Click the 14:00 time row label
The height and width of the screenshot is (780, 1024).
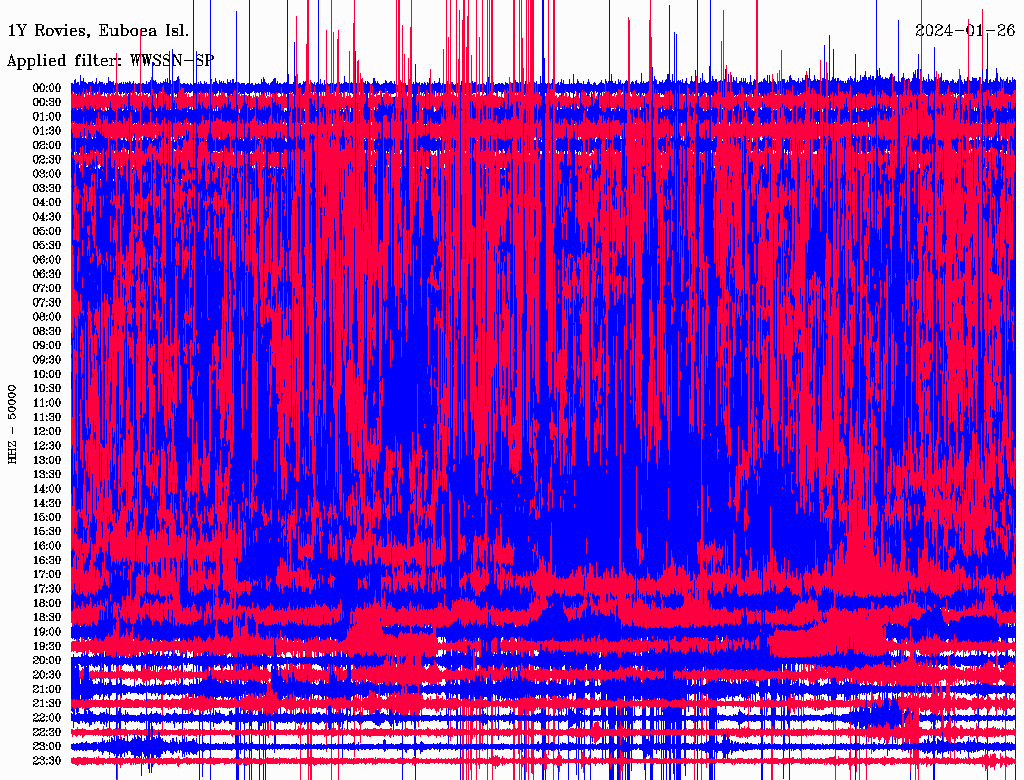coord(47,488)
